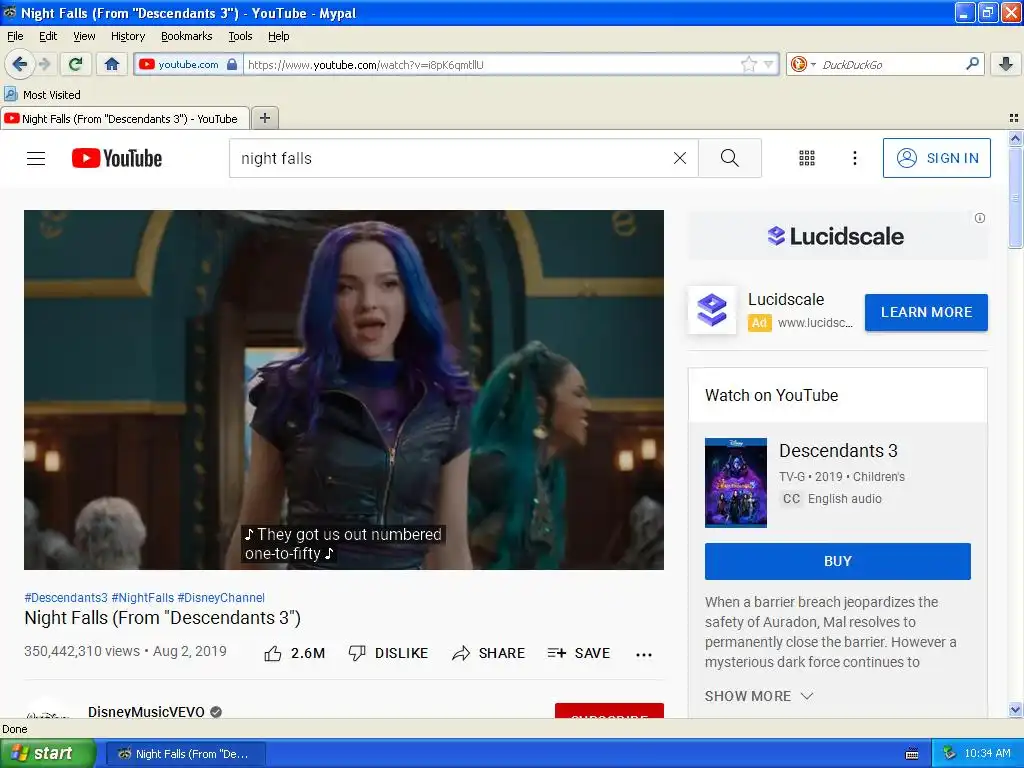Open a new tab with the plus button
Viewport: 1024px width, 768px height.
pyautogui.click(x=264, y=118)
